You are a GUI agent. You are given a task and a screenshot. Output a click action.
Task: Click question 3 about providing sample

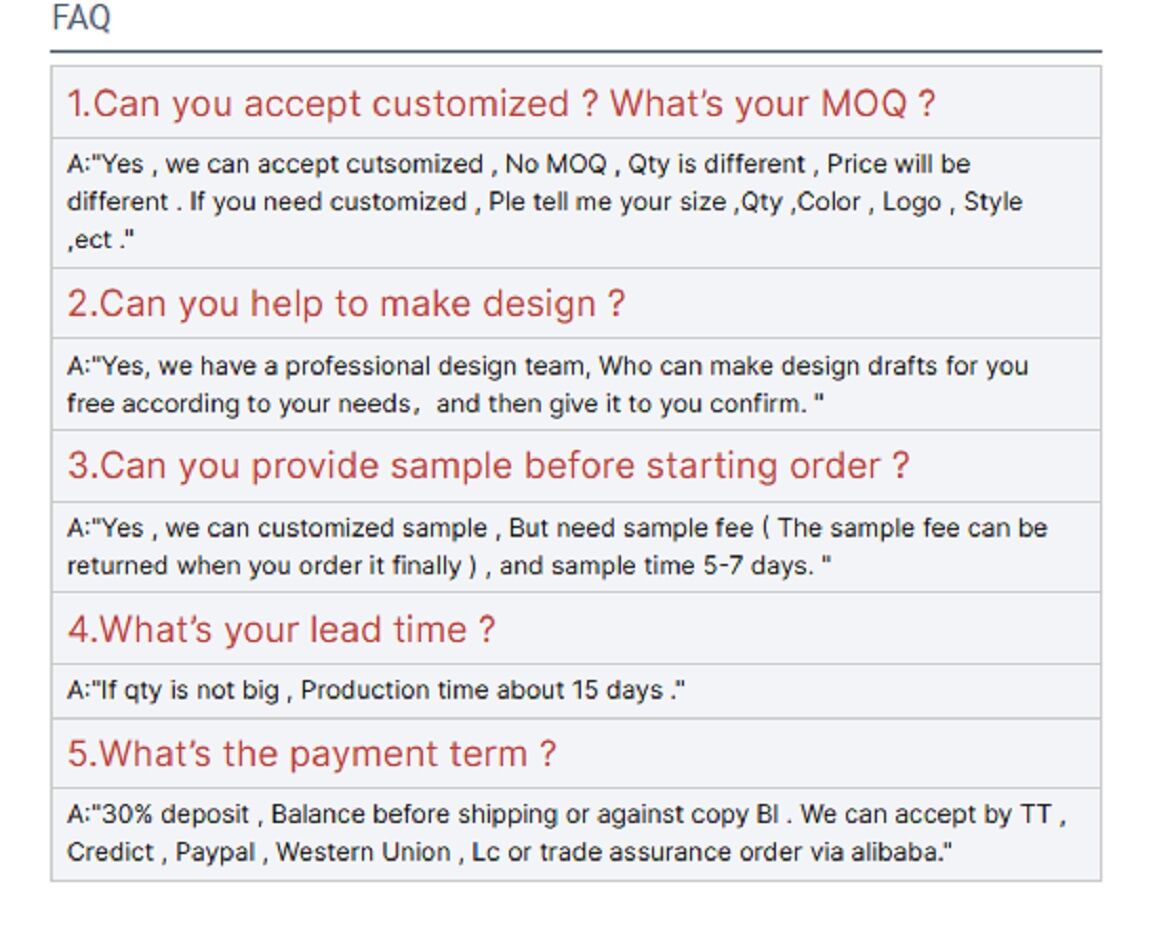pyautogui.click(x=488, y=466)
